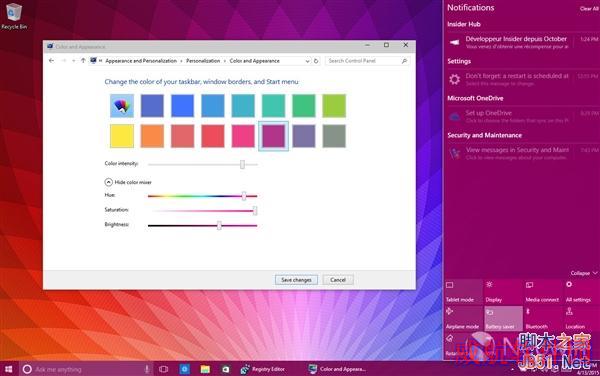Toggle Battery saver quick action
This screenshot has height=376, width=600.
click(503, 318)
